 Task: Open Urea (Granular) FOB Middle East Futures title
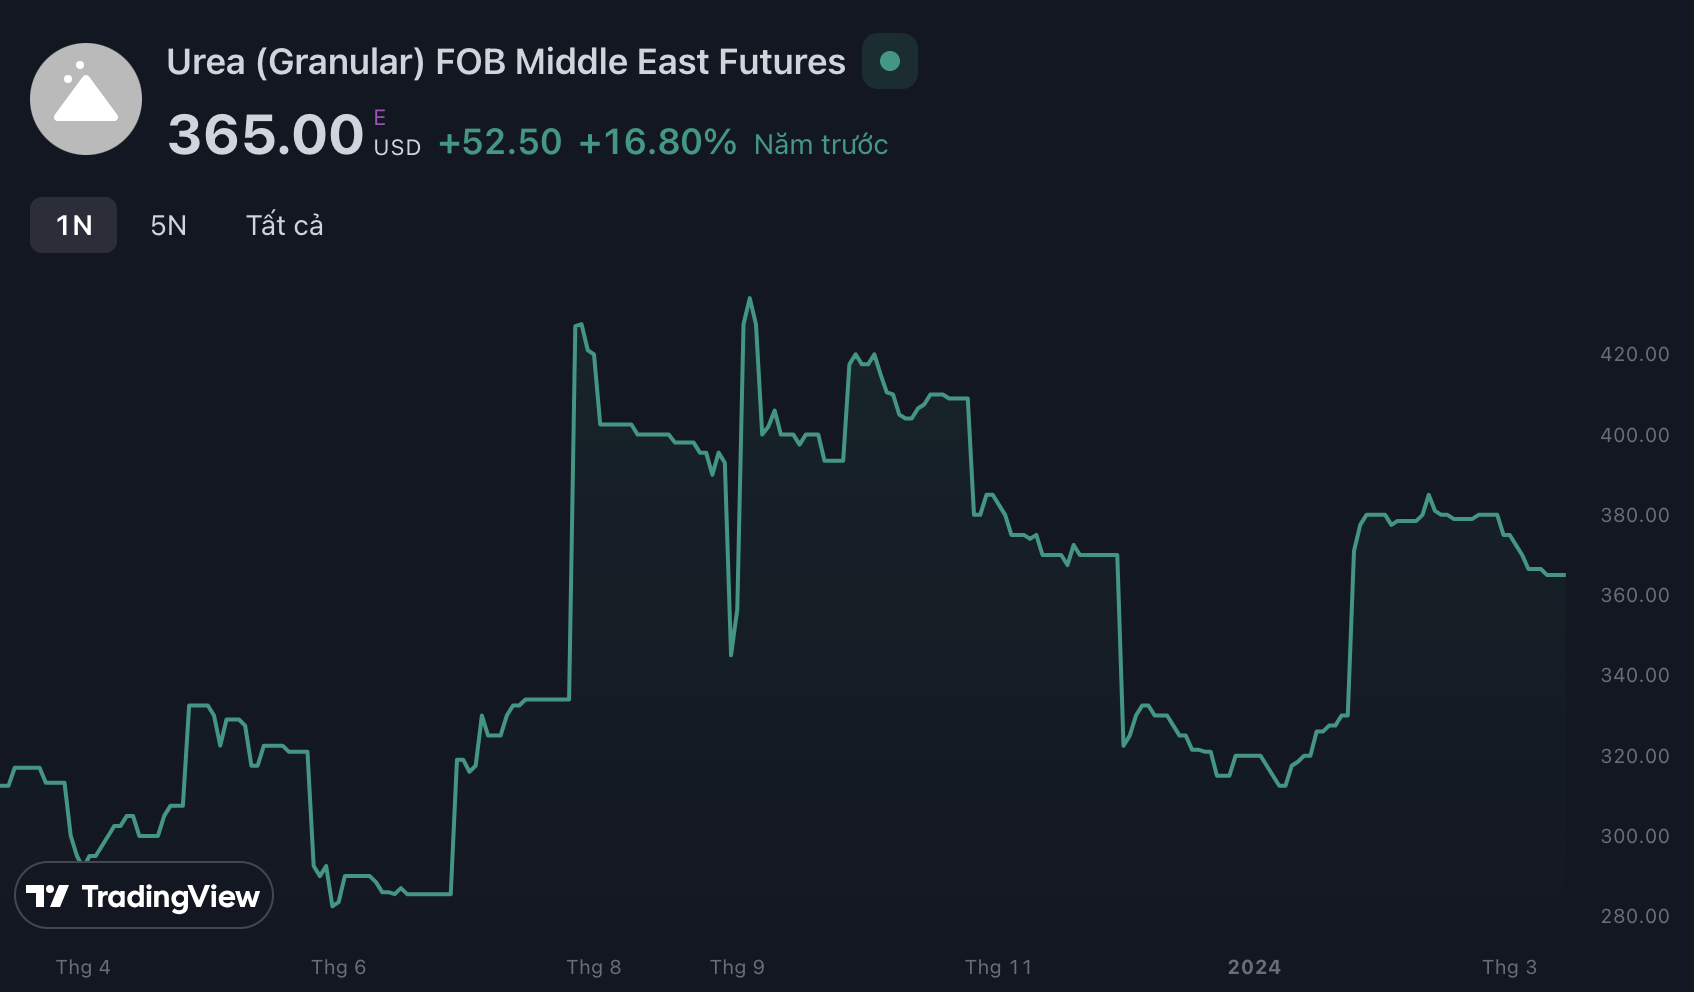click(506, 62)
